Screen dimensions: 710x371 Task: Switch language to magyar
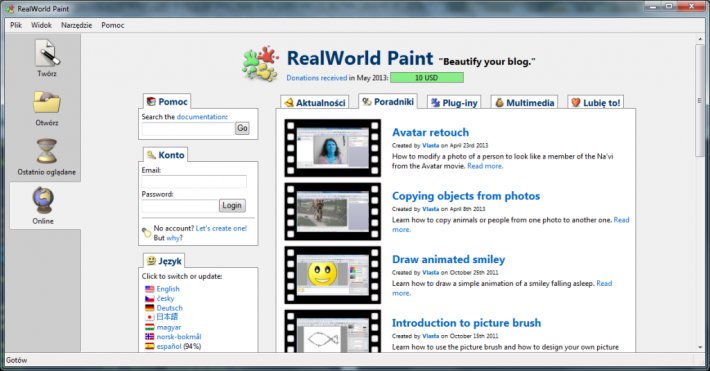click(168, 327)
